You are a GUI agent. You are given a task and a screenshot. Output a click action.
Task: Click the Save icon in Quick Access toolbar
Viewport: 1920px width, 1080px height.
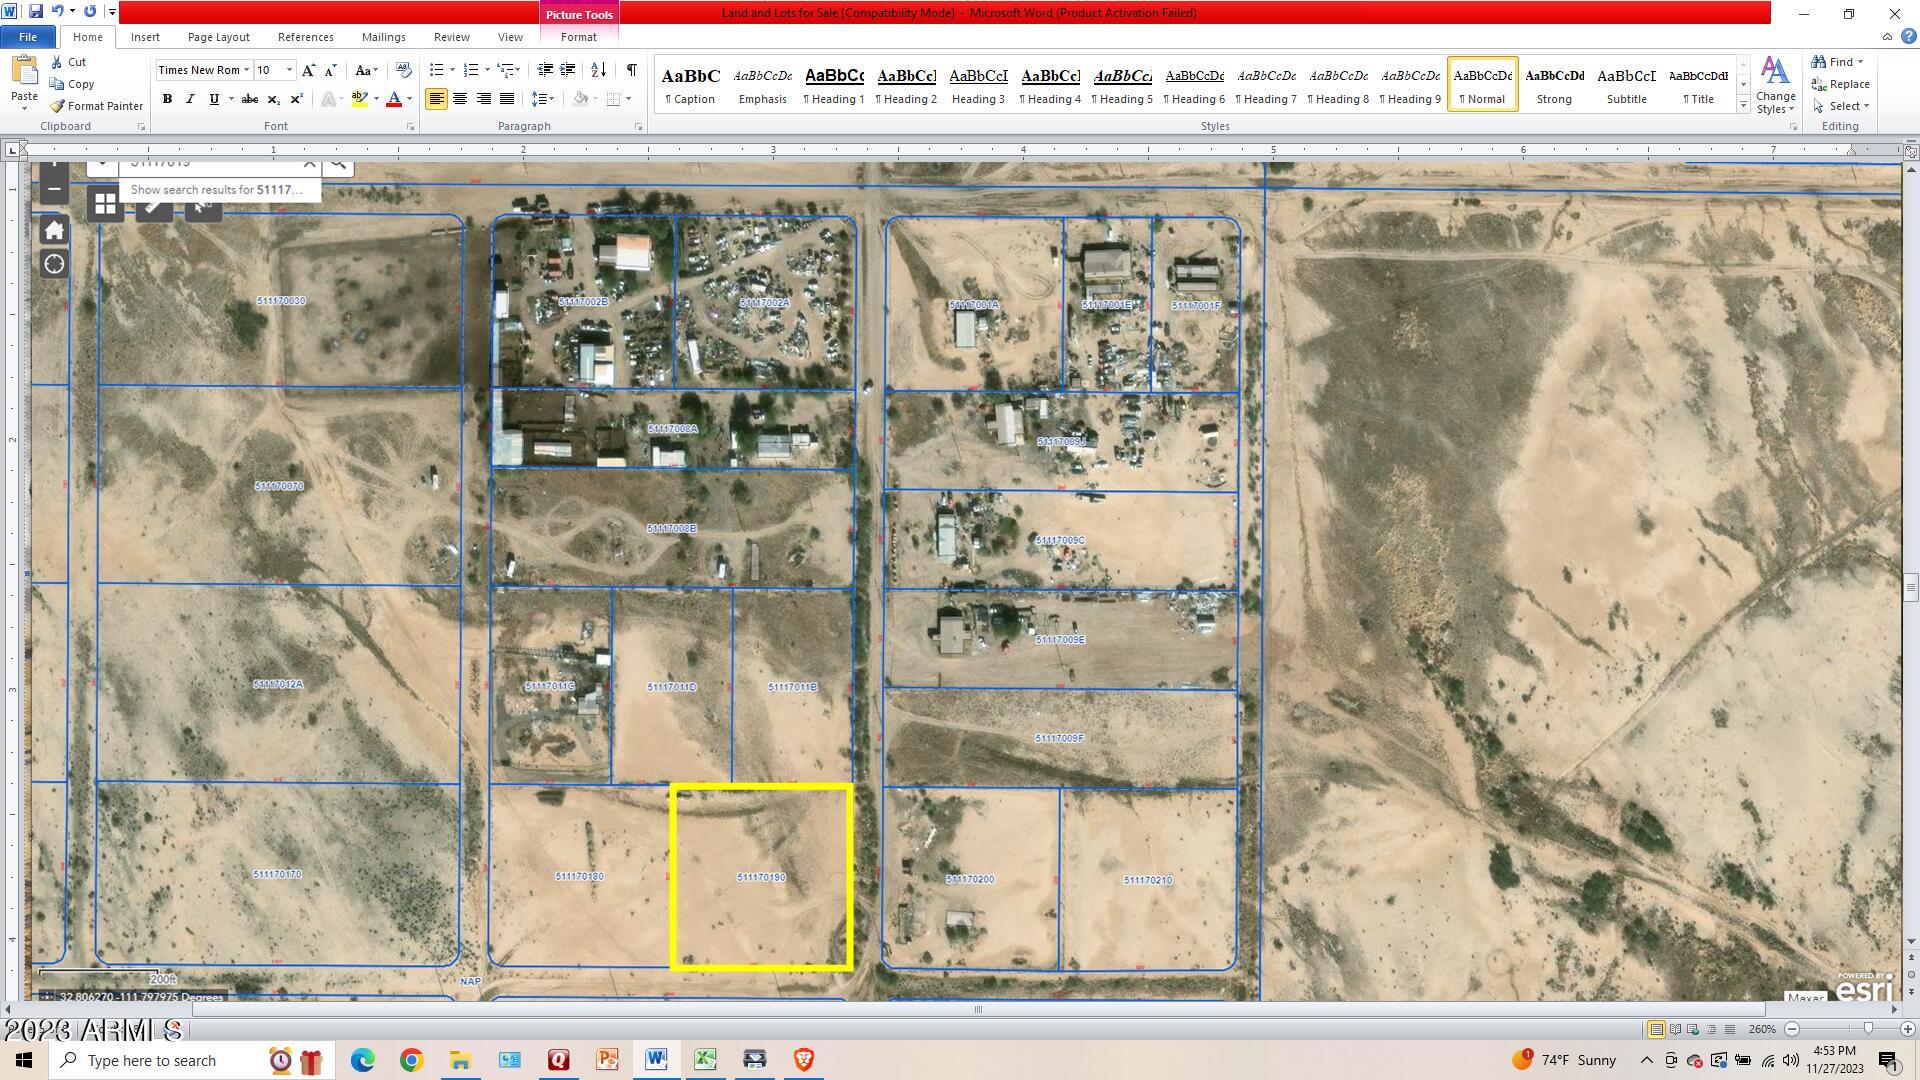coord(36,12)
